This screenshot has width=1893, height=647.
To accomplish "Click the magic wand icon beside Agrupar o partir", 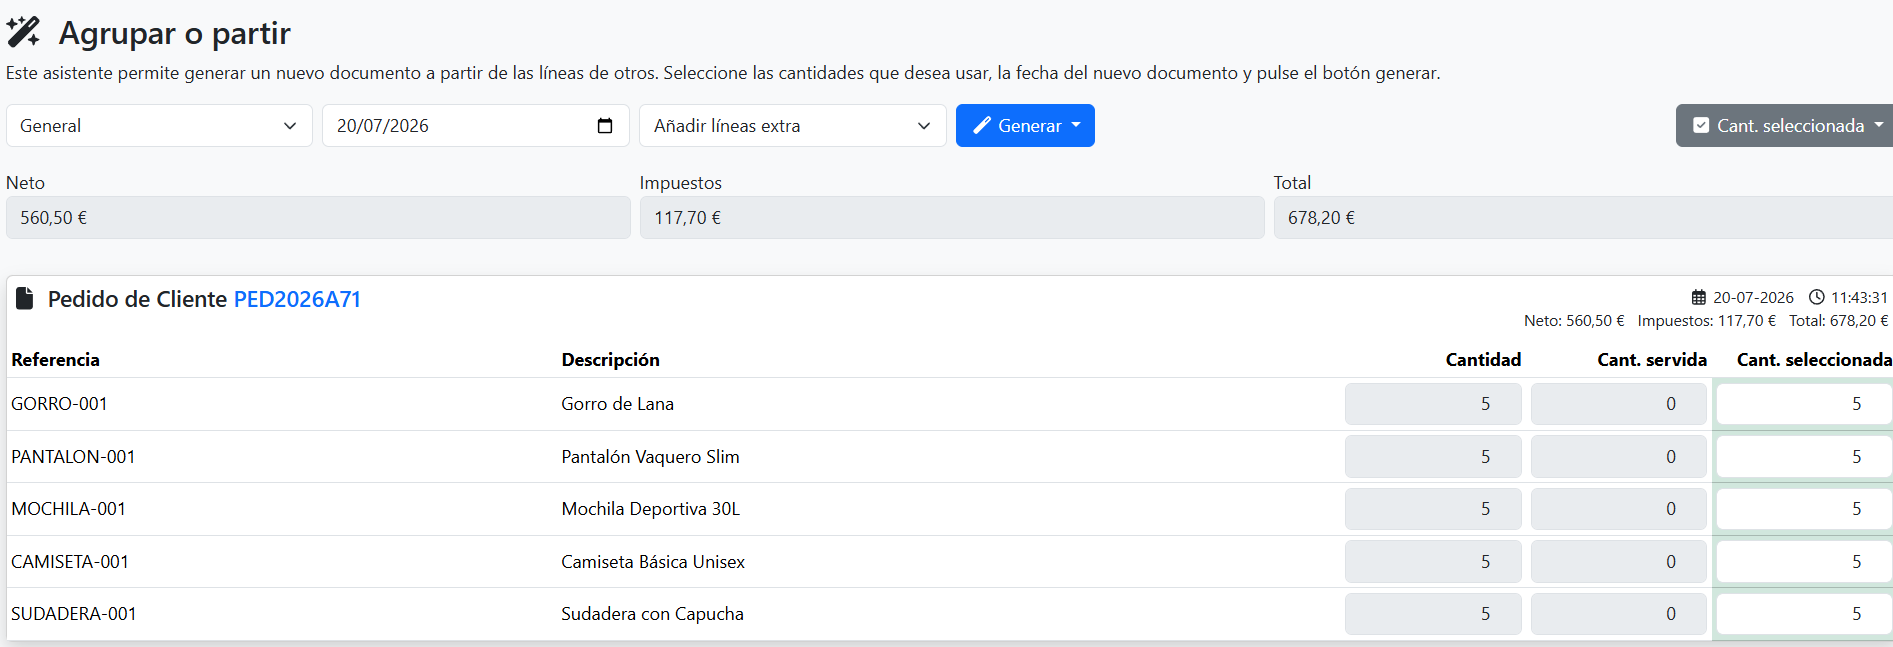I will click(x=24, y=32).
